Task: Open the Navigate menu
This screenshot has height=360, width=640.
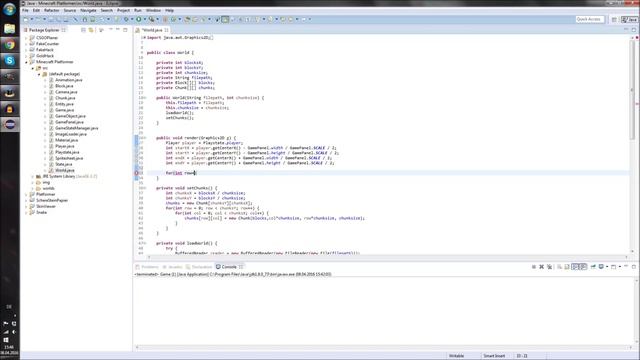Action: coord(88,10)
